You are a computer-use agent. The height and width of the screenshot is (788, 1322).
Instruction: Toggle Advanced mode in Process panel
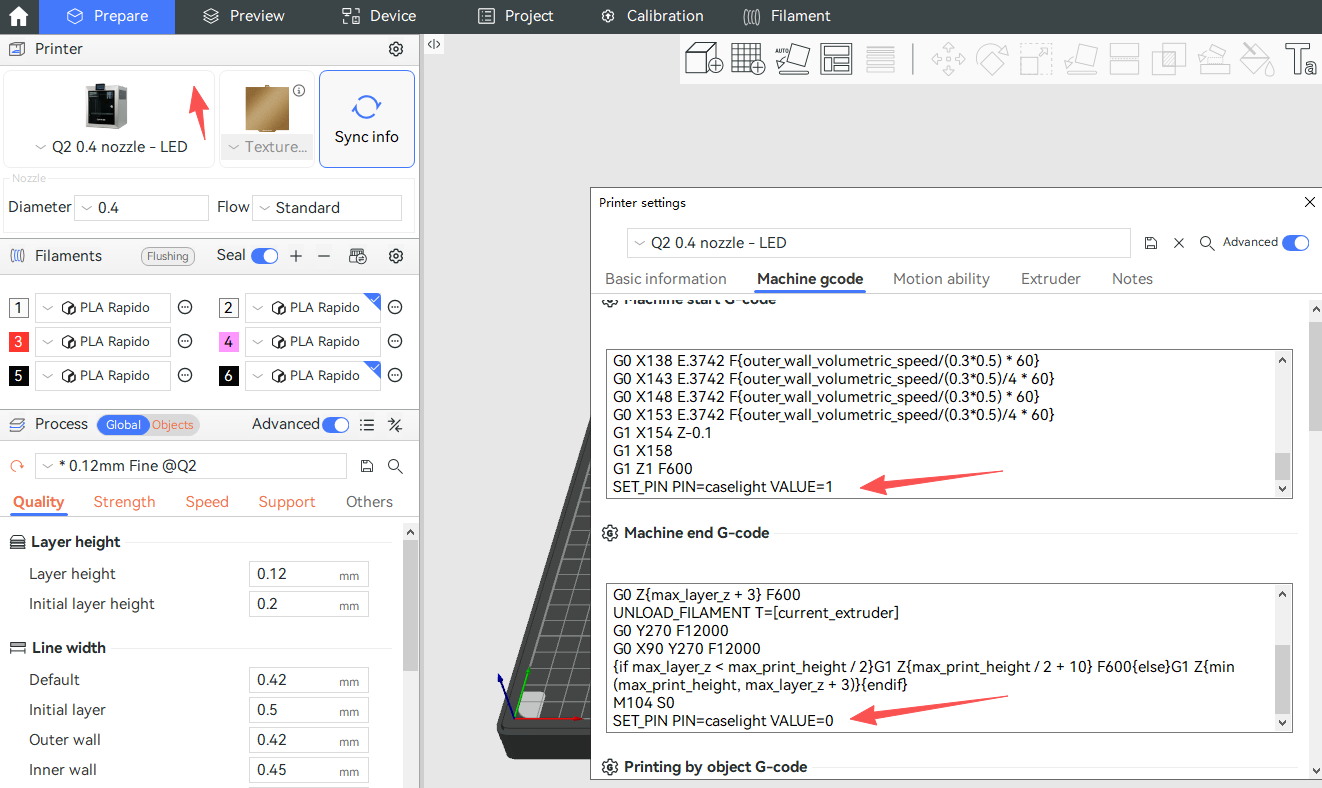coord(335,425)
